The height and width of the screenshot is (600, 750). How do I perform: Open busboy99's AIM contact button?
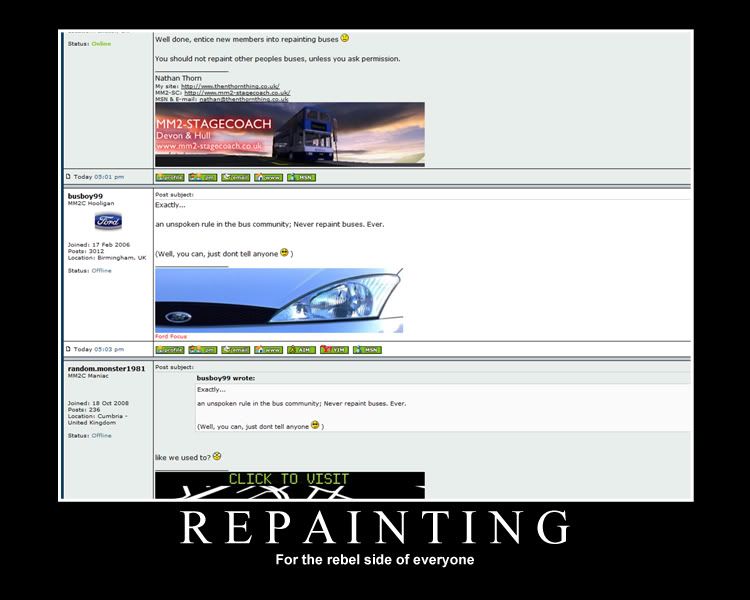point(301,349)
